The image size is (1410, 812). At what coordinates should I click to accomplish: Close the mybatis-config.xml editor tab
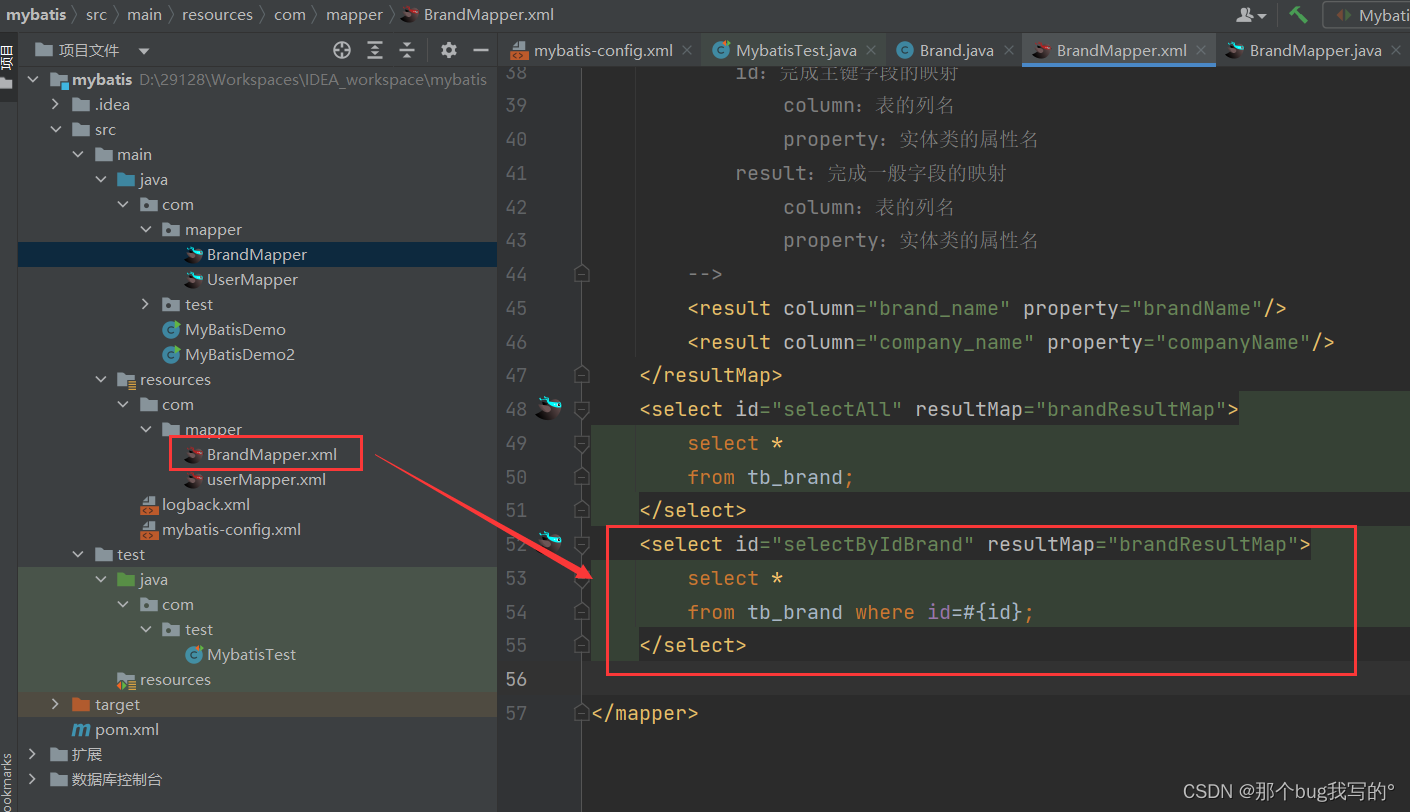coord(686,50)
